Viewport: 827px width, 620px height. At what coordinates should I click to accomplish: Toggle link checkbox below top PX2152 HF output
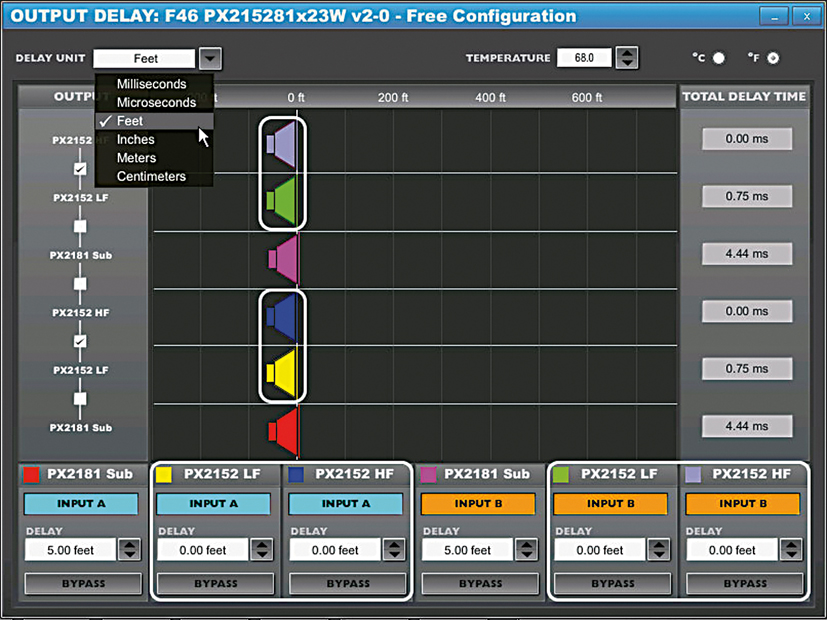pos(80,169)
